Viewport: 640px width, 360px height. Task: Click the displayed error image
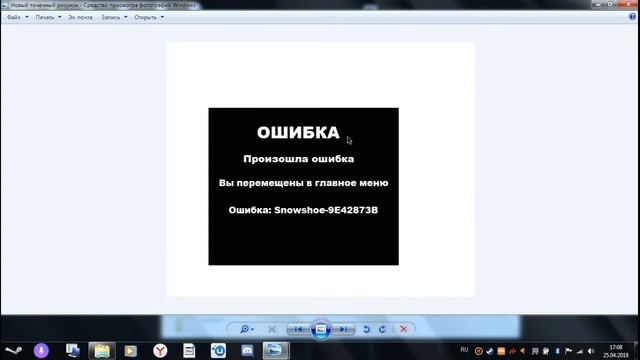coord(320,169)
